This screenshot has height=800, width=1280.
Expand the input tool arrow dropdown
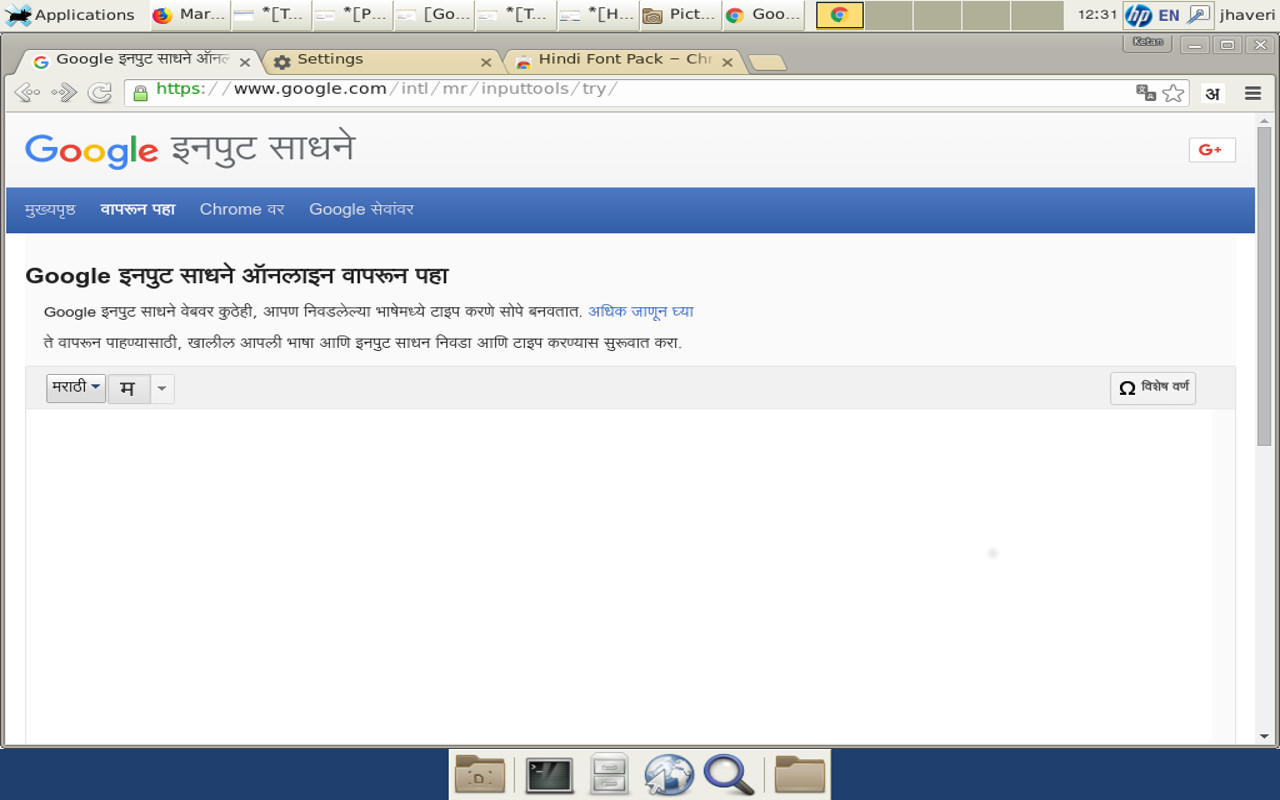162,389
